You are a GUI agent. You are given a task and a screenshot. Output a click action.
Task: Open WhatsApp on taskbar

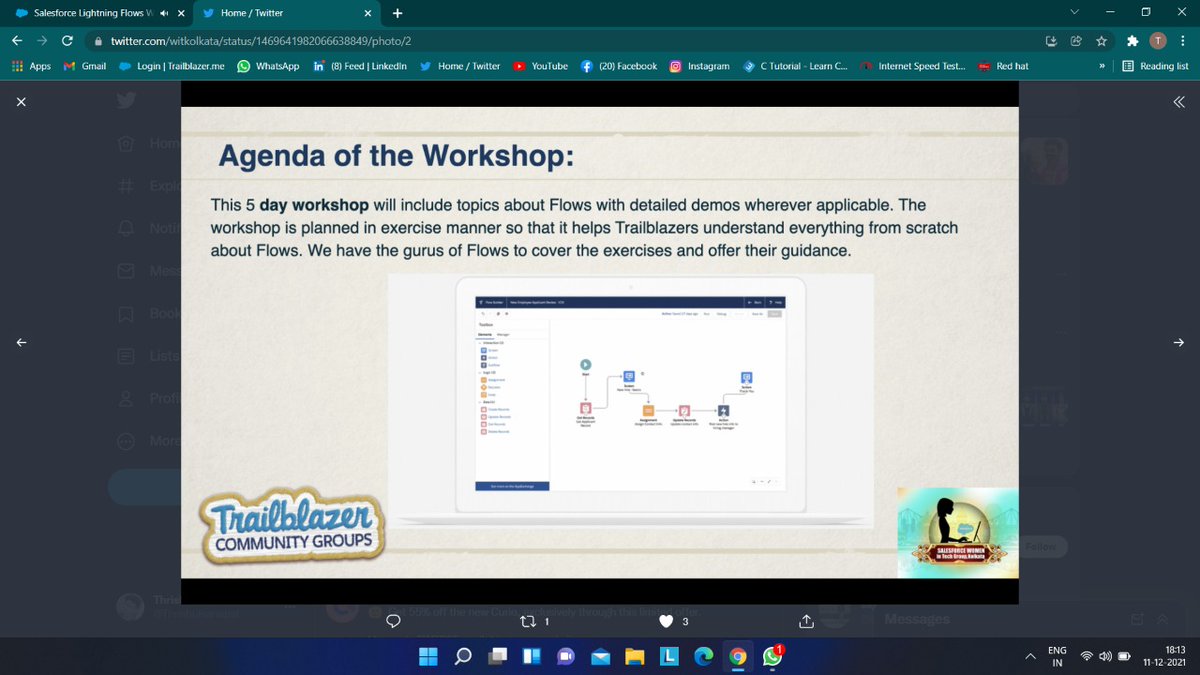[772, 656]
